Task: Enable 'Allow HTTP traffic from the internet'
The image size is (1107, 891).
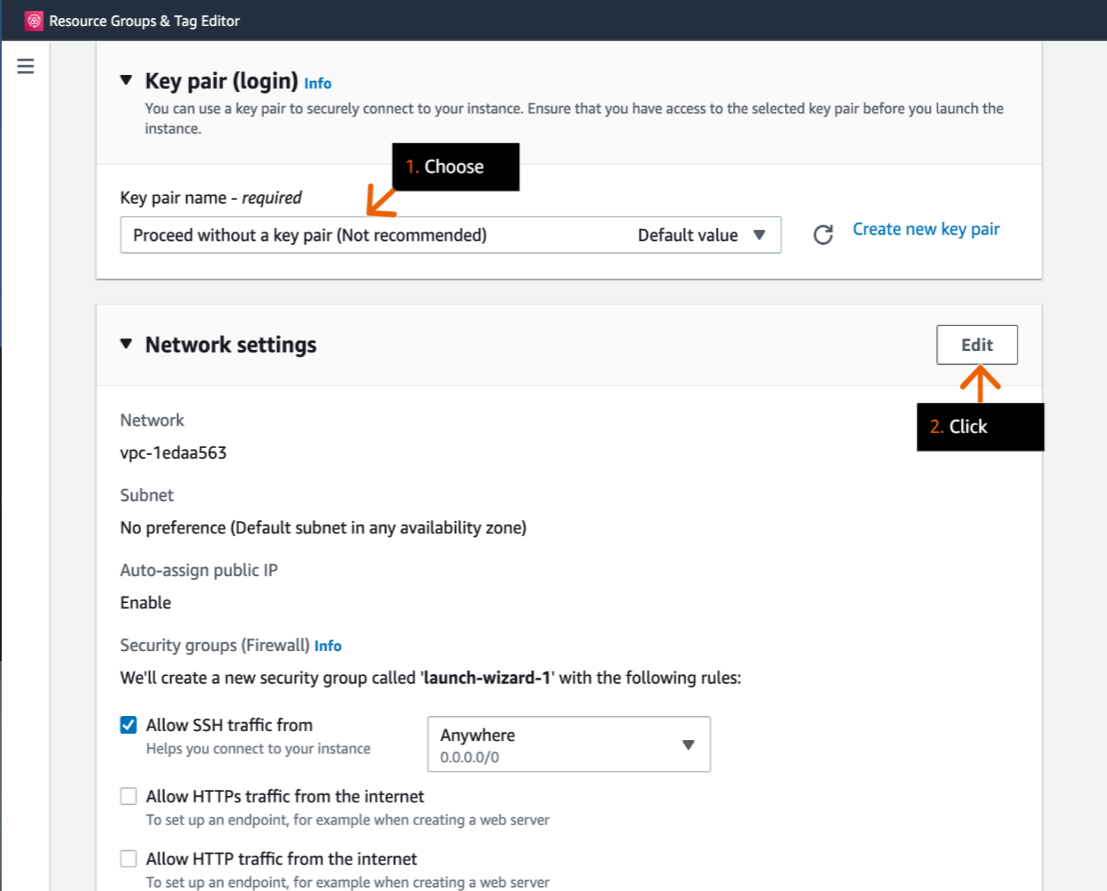Action: pos(128,858)
